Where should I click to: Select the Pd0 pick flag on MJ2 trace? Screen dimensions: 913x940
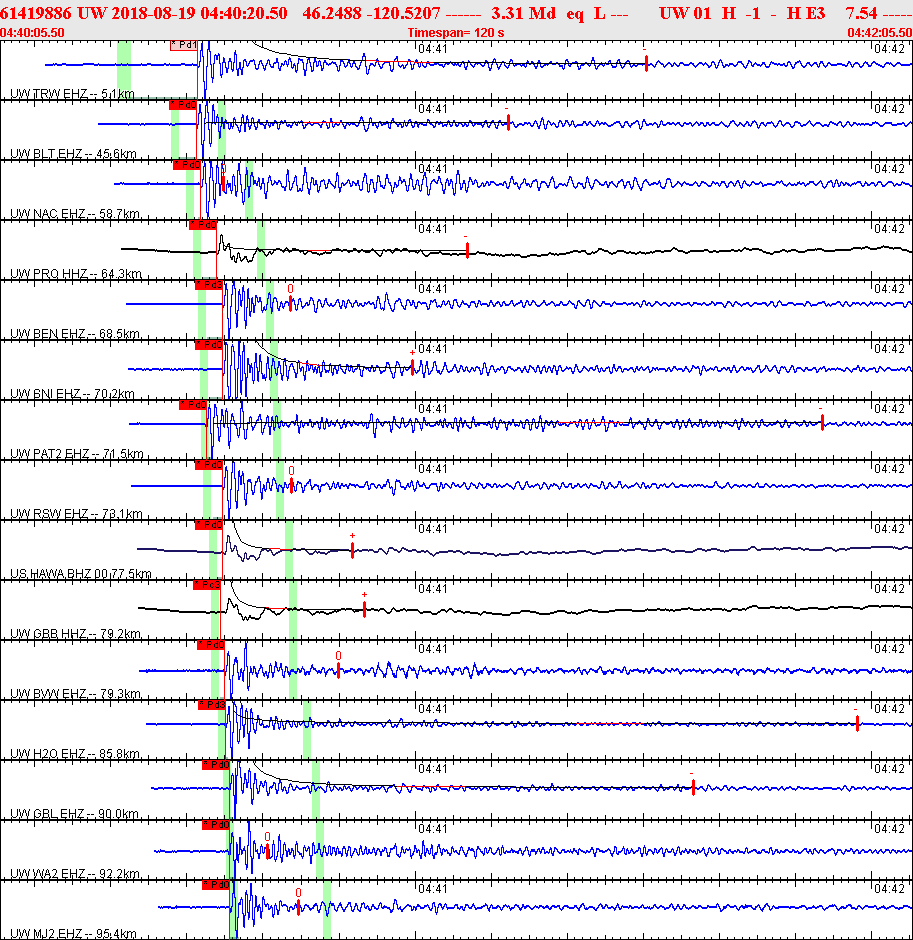pyautogui.click(x=216, y=885)
